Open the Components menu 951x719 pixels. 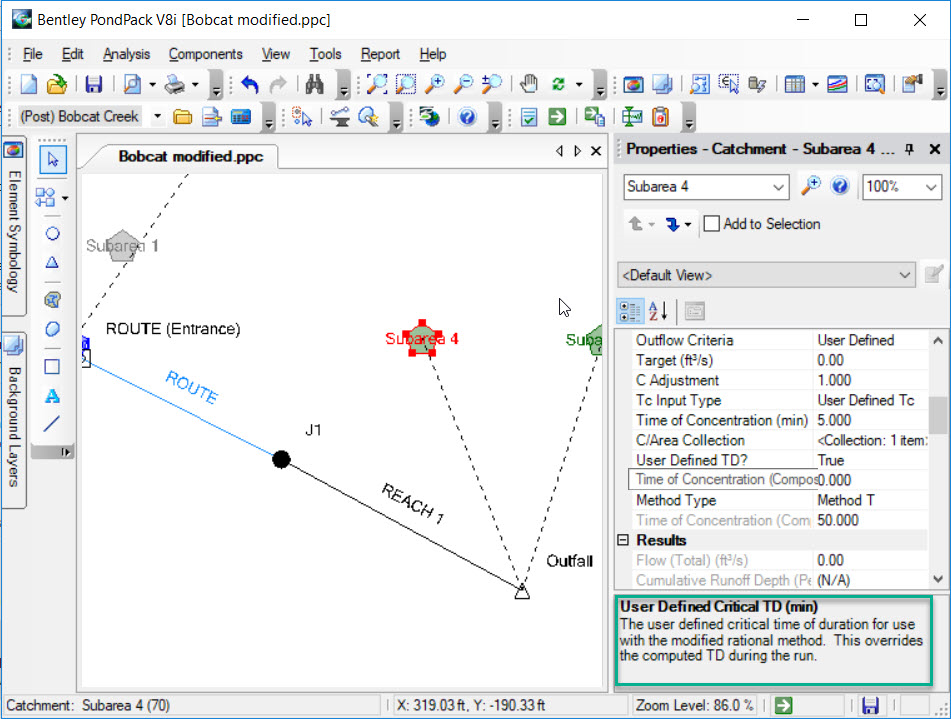click(206, 54)
